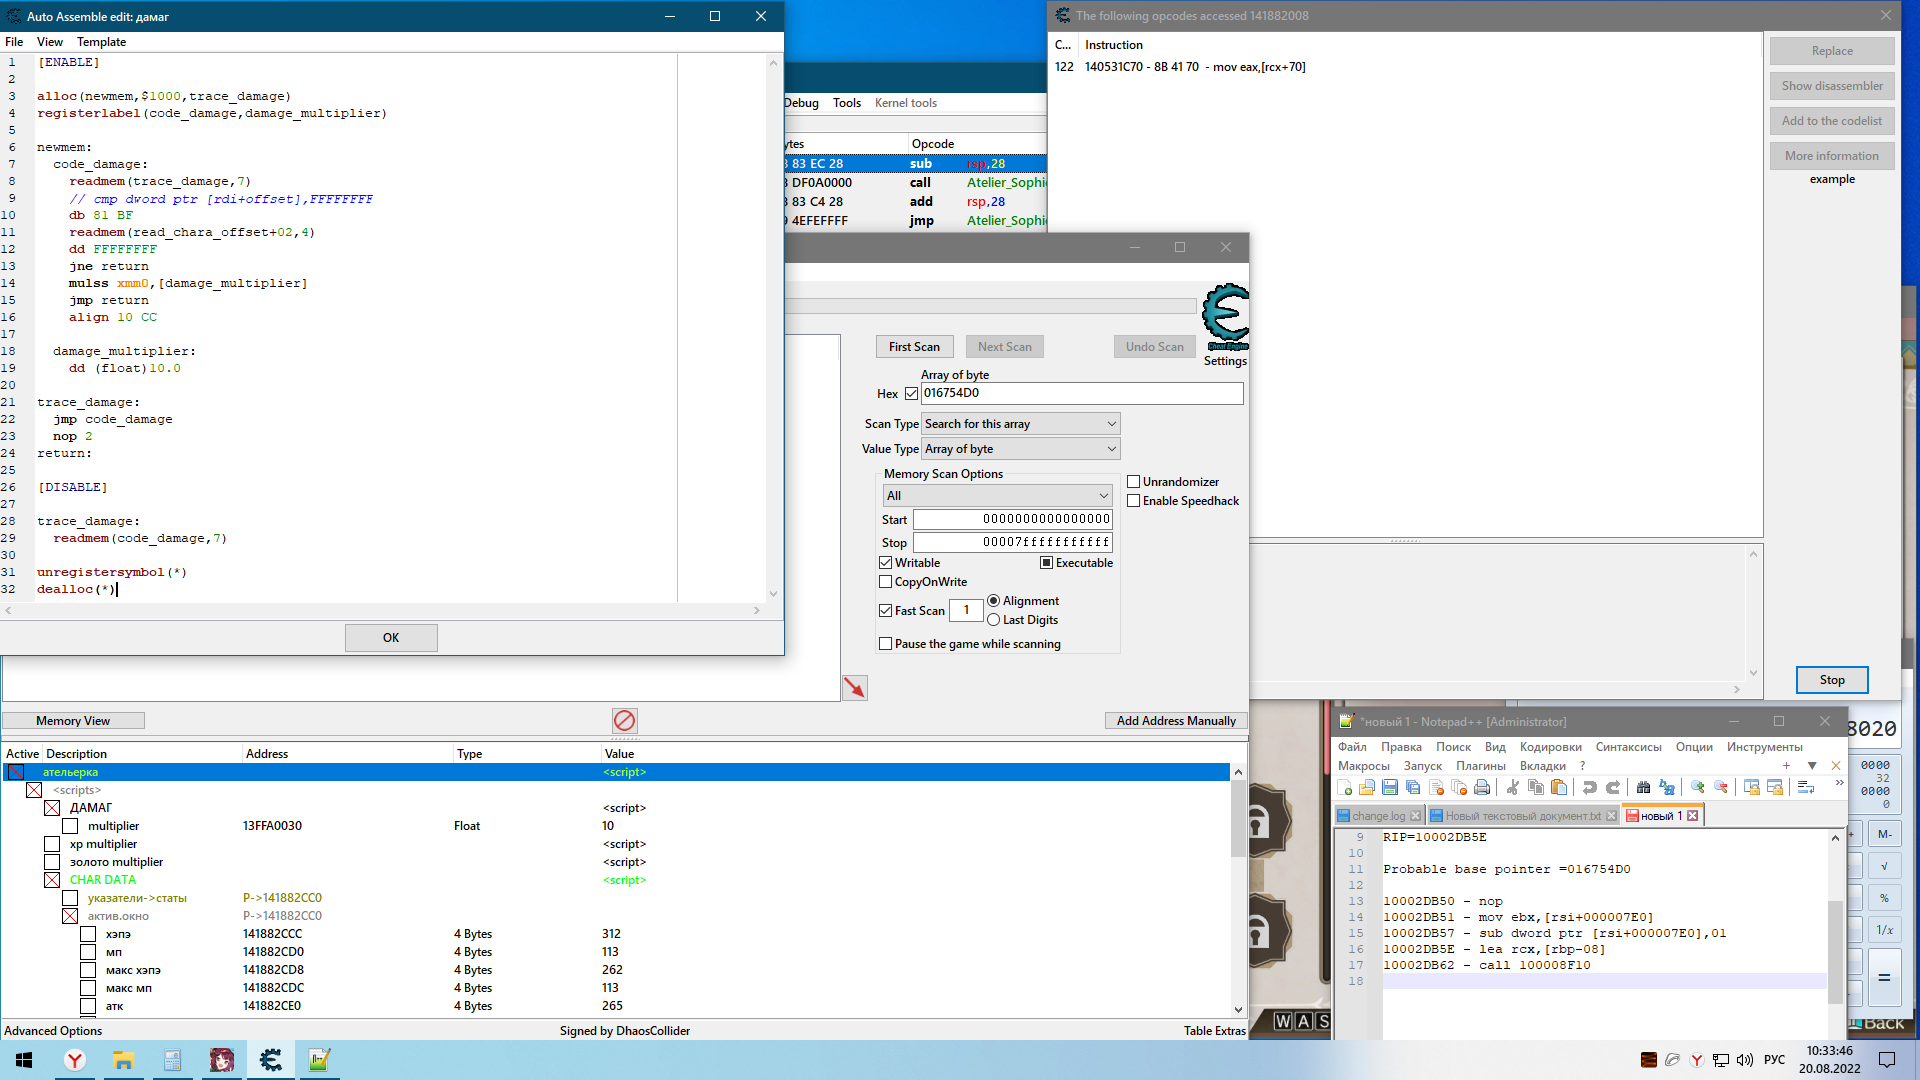
Task: Click the red circle clear-list icon
Action: [624, 721]
